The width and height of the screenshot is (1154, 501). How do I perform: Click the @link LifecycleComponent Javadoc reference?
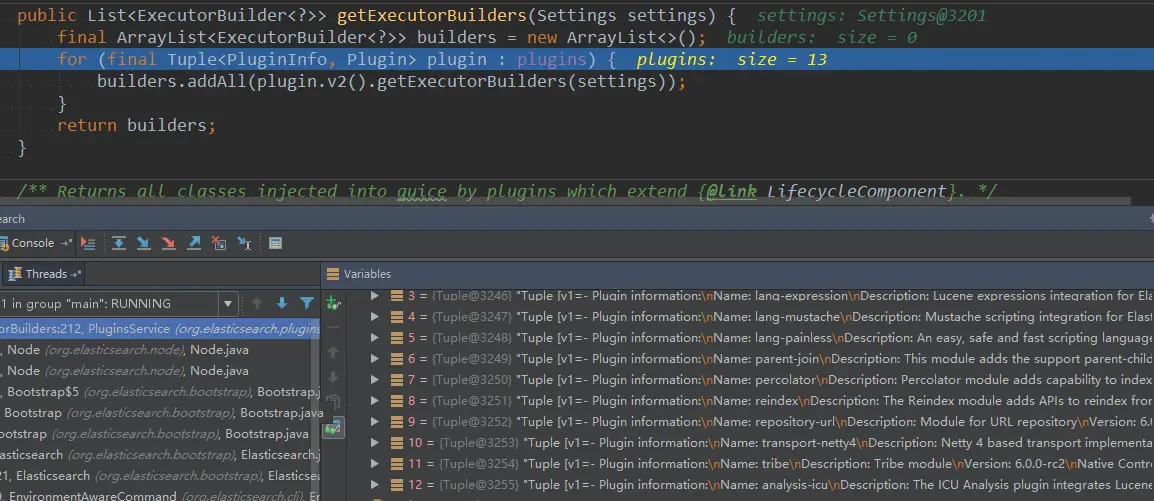[x=826, y=191]
